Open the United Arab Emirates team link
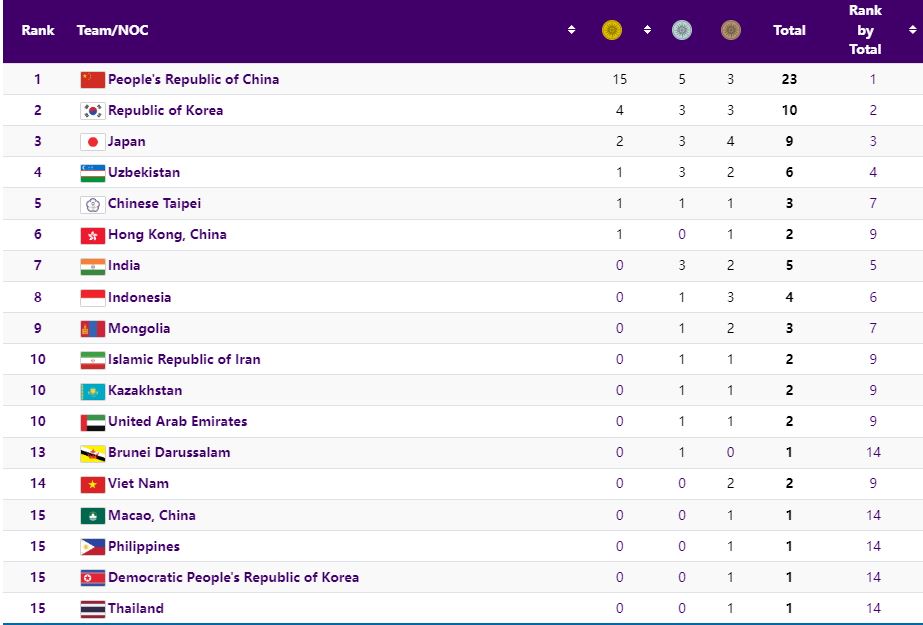Image resolution: width=923 pixels, height=625 pixels. [178, 421]
